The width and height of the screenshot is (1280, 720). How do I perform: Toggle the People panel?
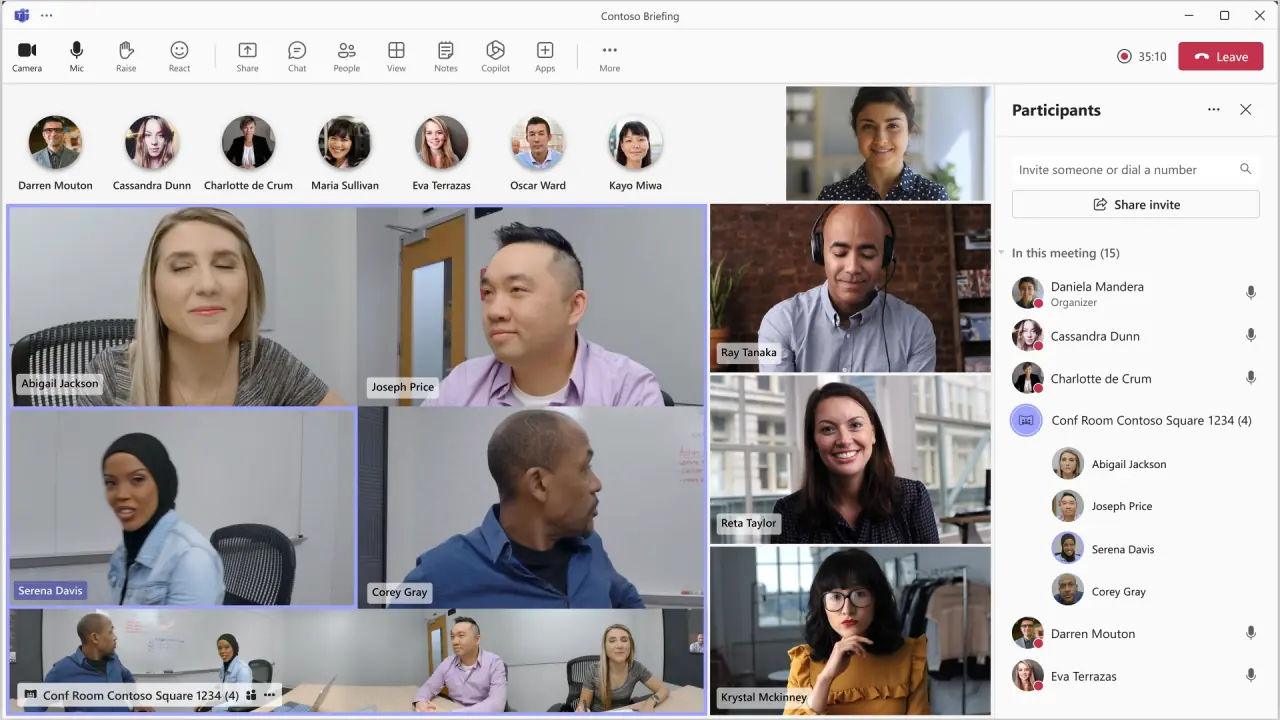pyautogui.click(x=346, y=56)
